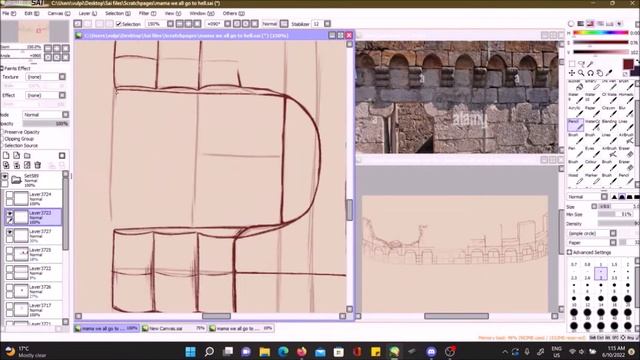Select the Blending brush preset

(x=609, y=125)
